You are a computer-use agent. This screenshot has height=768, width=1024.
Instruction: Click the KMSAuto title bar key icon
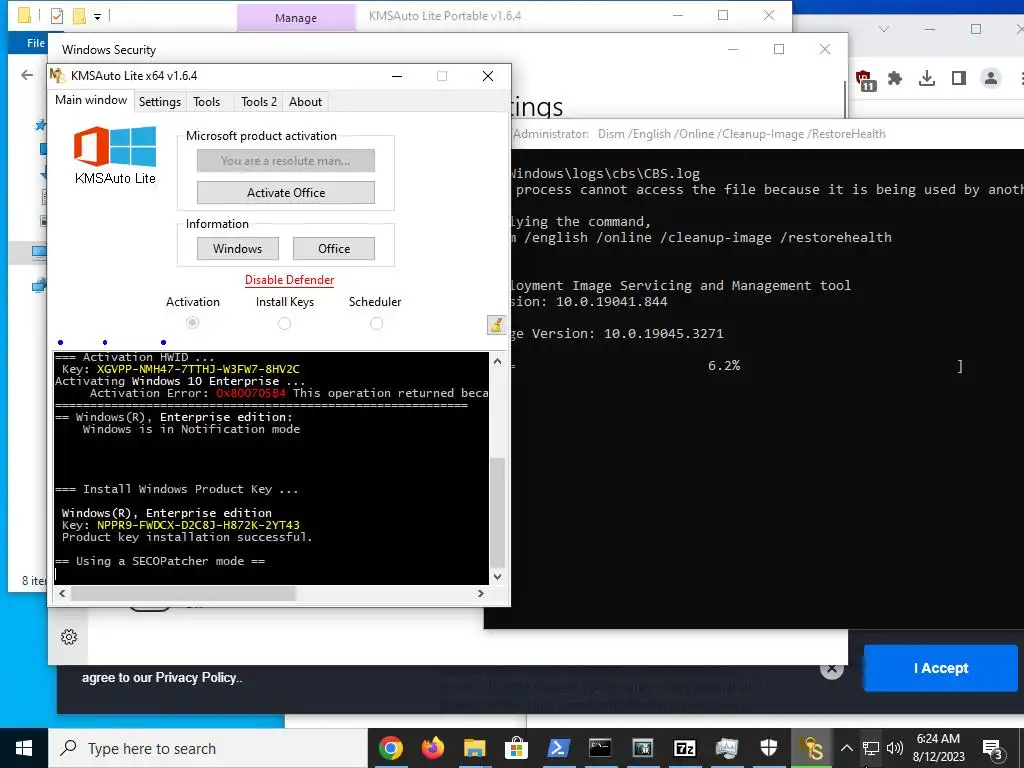tap(57, 76)
